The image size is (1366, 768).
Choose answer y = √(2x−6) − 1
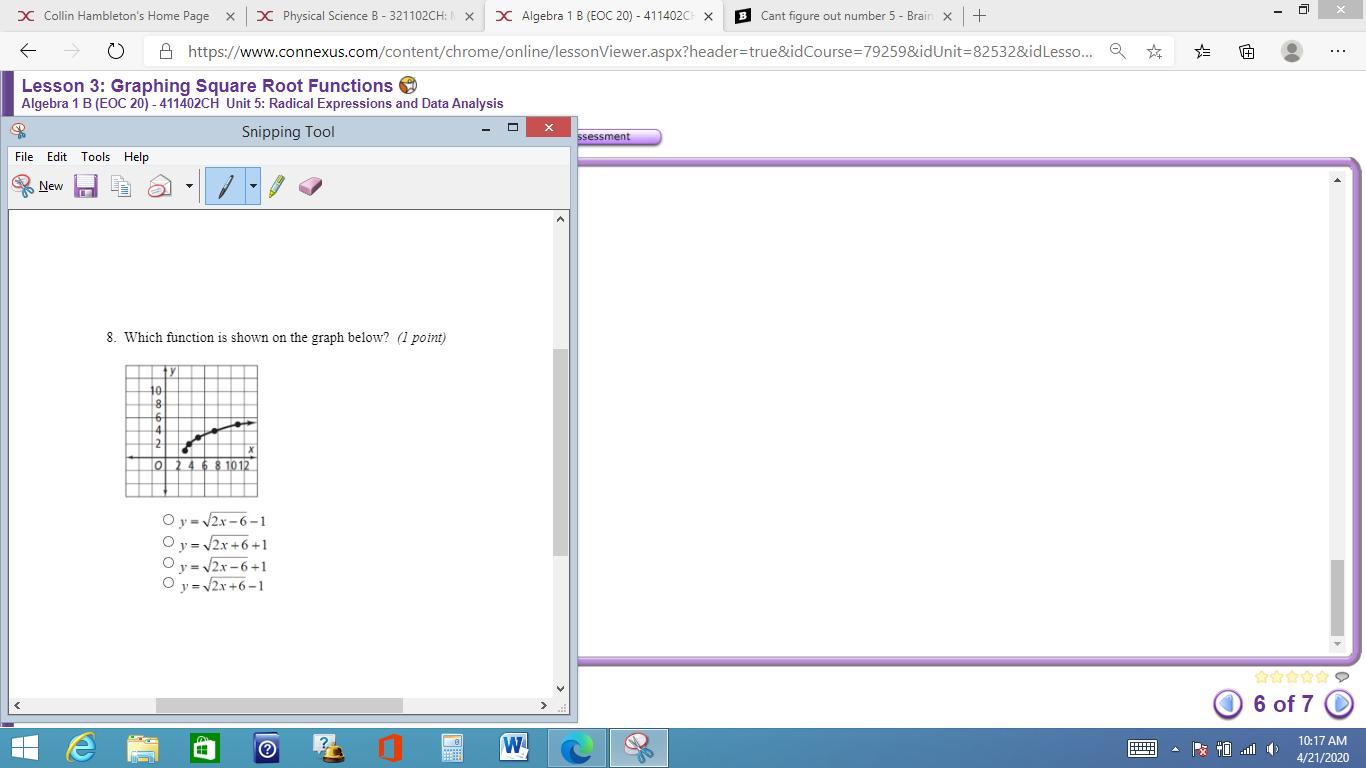(x=168, y=520)
